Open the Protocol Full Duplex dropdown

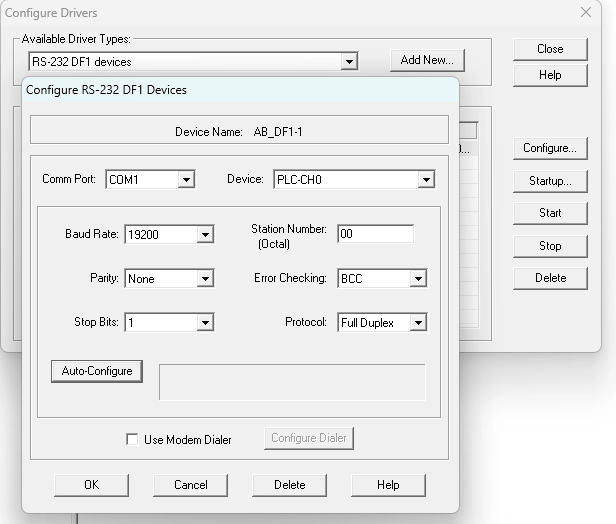pyautogui.click(x=382, y=322)
